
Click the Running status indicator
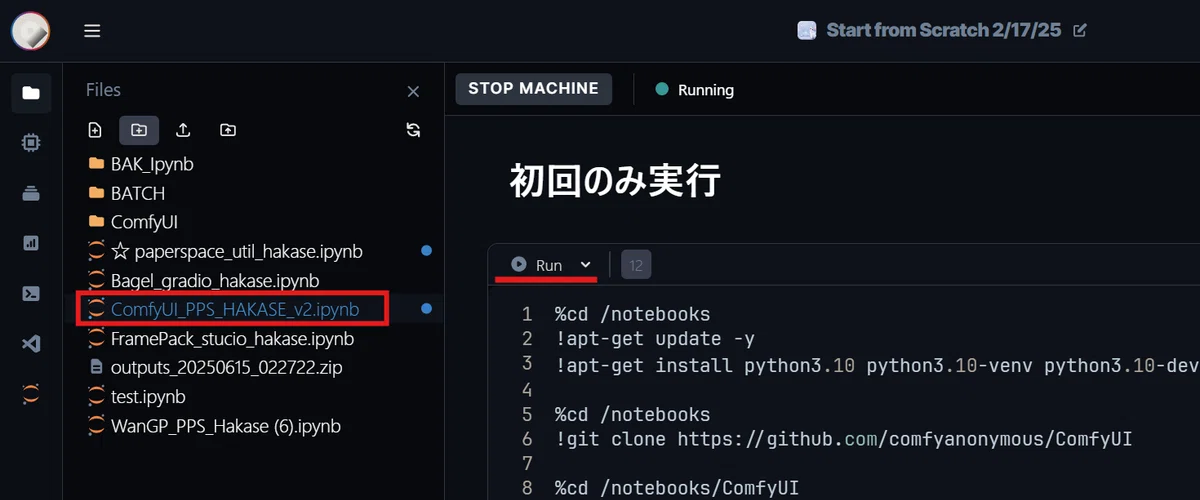[x=695, y=90]
